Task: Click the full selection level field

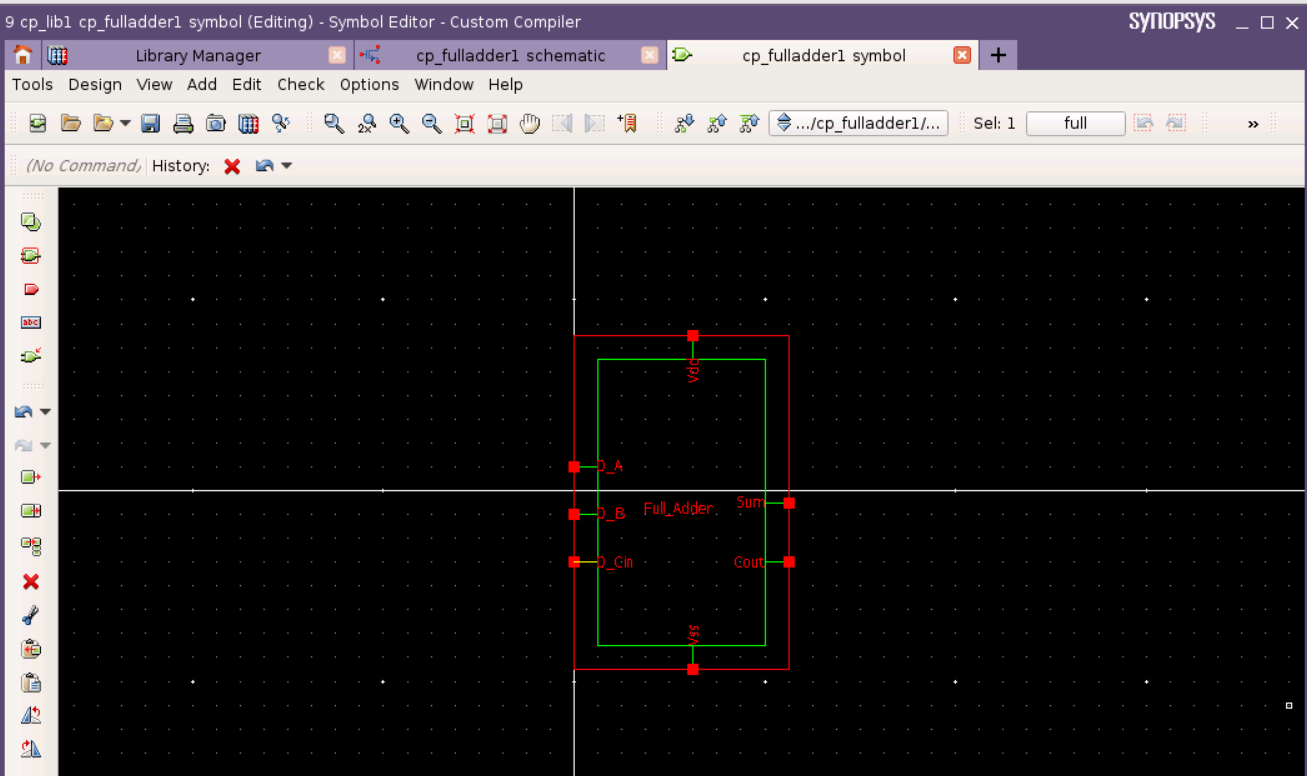Action: [x=1074, y=123]
